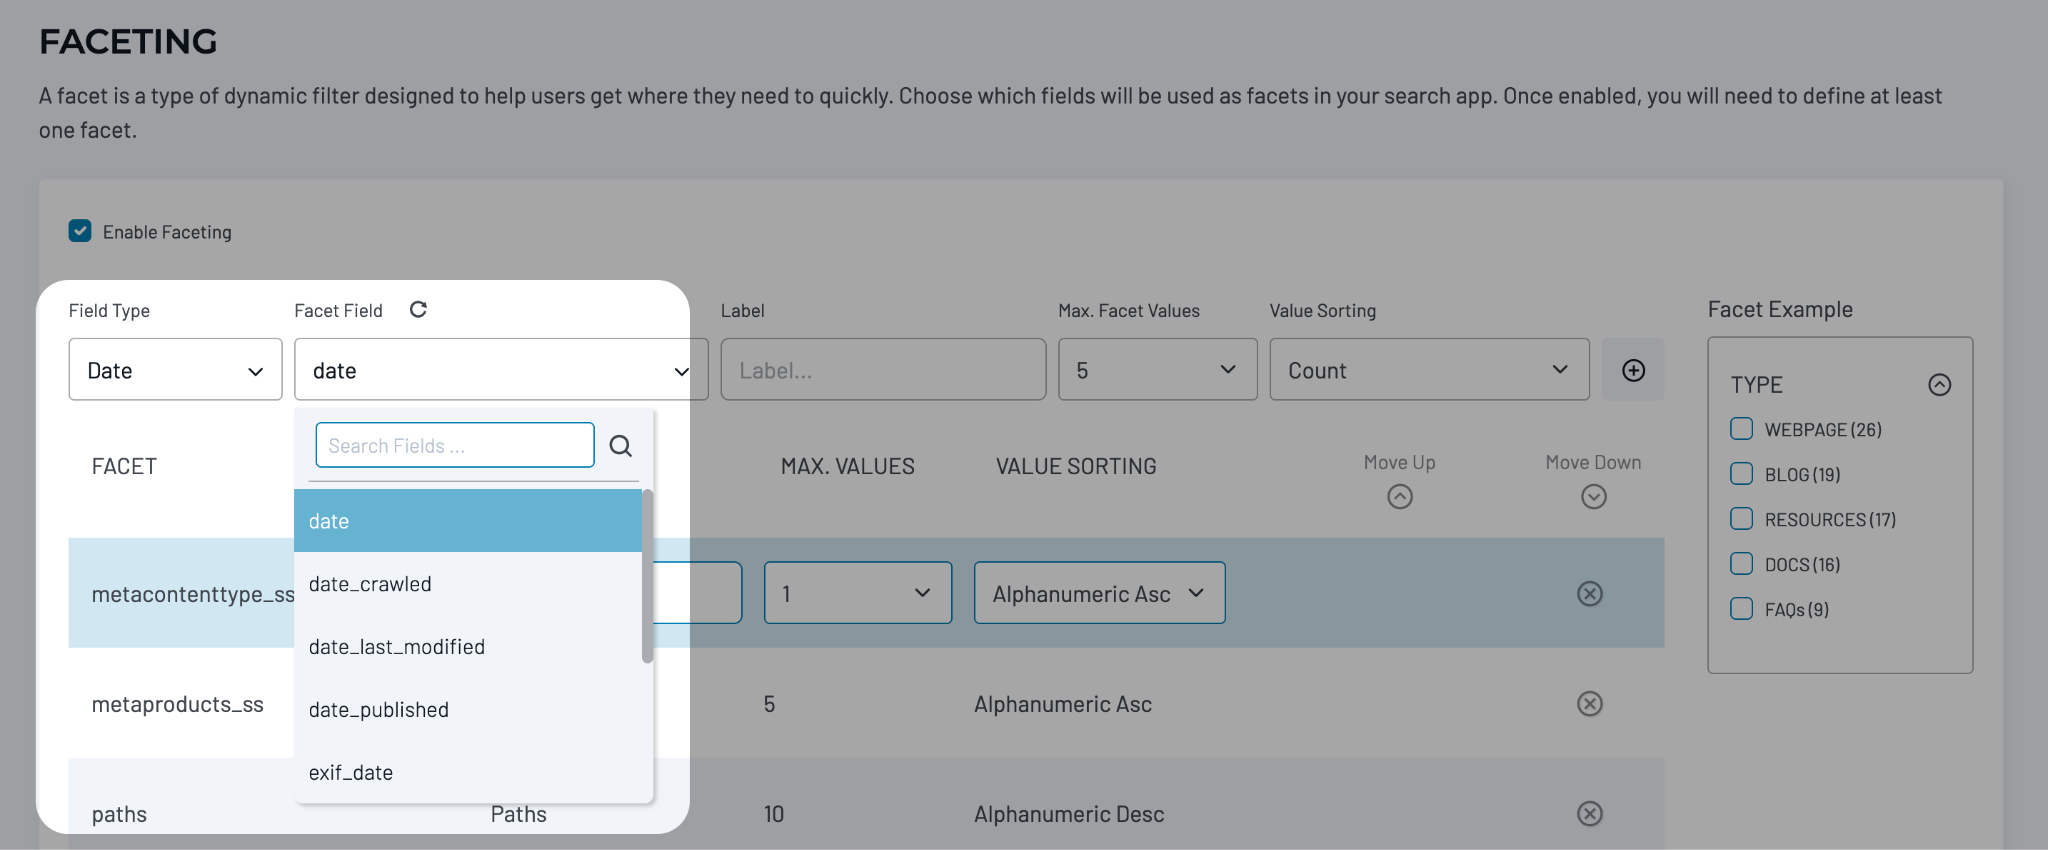The width and height of the screenshot is (2048, 850).
Task: Select date option in field list
Action: click(468, 521)
